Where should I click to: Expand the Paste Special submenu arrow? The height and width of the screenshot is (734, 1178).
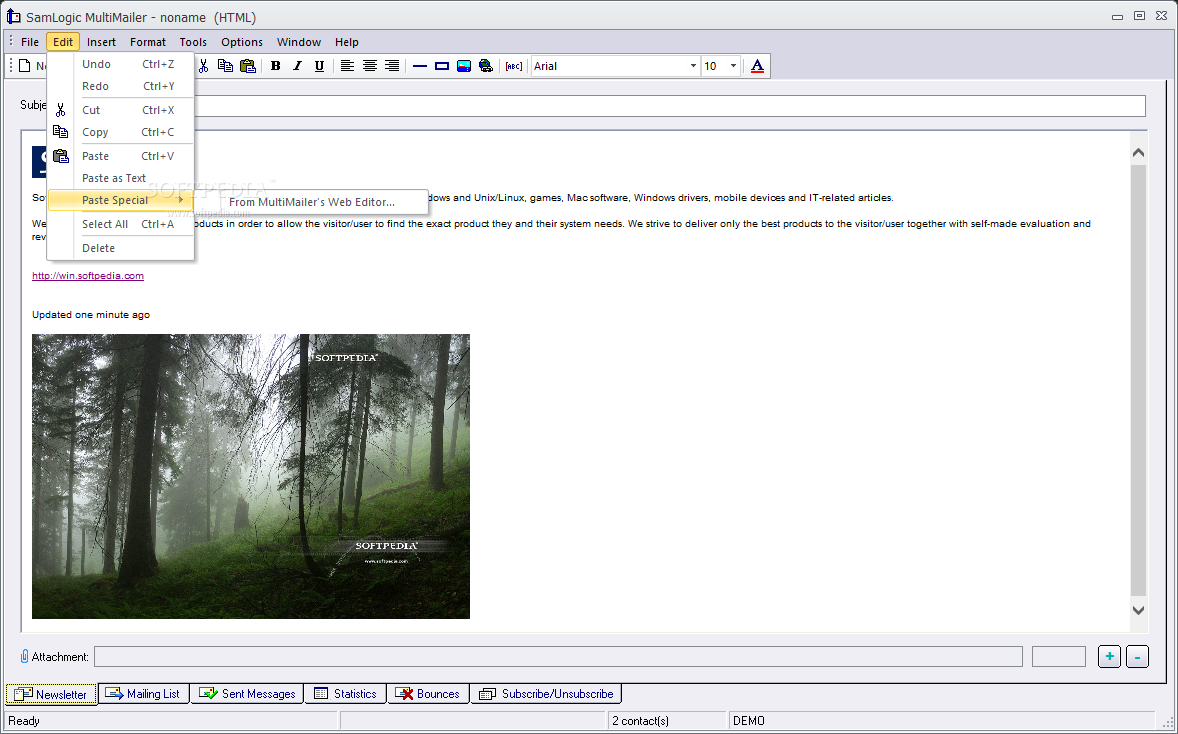tap(181, 200)
